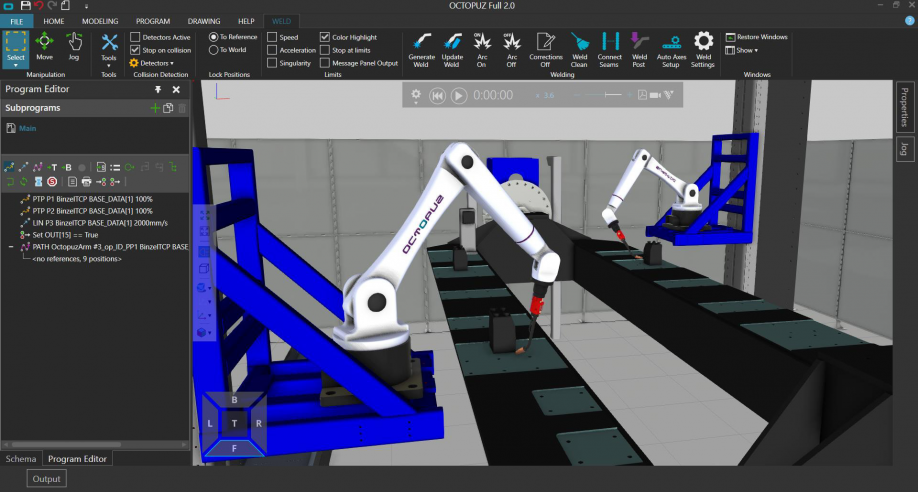Open Weld Settings gear

point(703,50)
